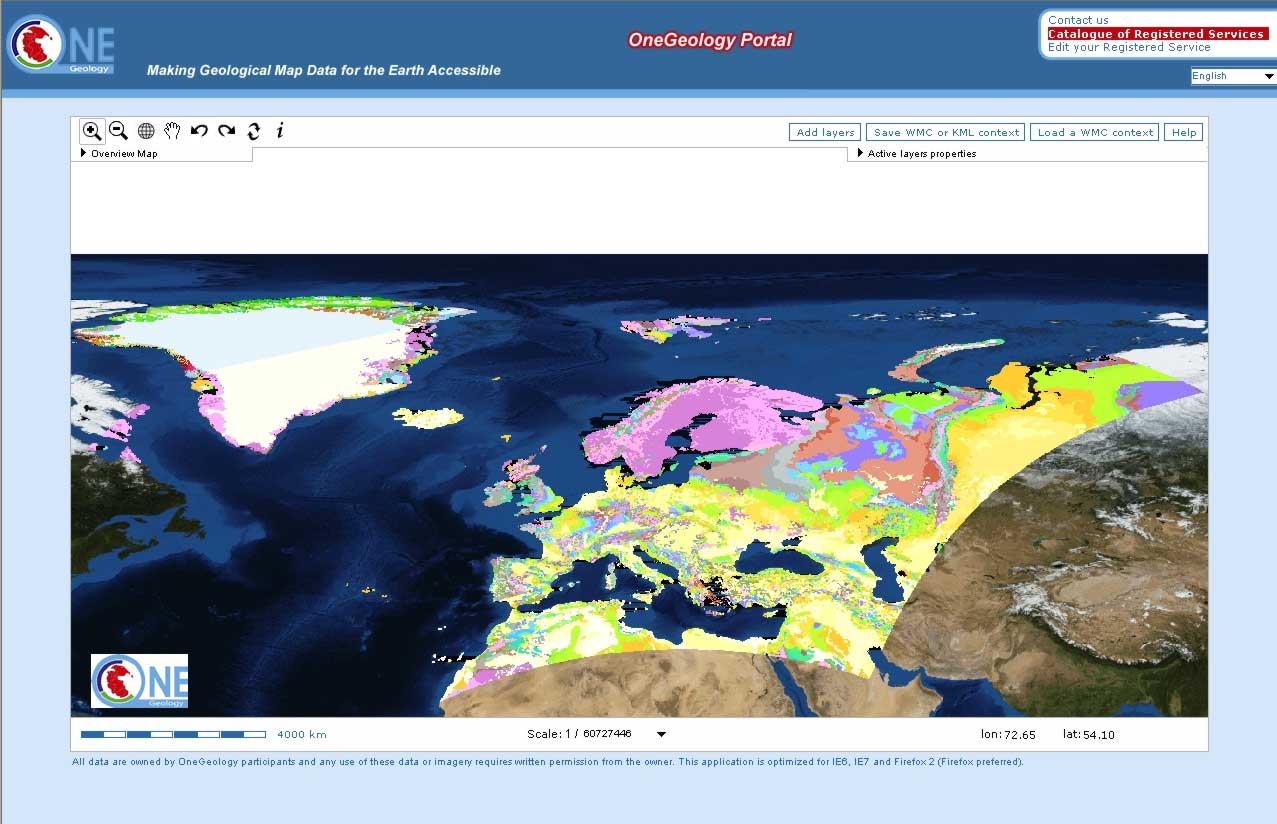Select the feature info 'i' tool

[280, 130]
